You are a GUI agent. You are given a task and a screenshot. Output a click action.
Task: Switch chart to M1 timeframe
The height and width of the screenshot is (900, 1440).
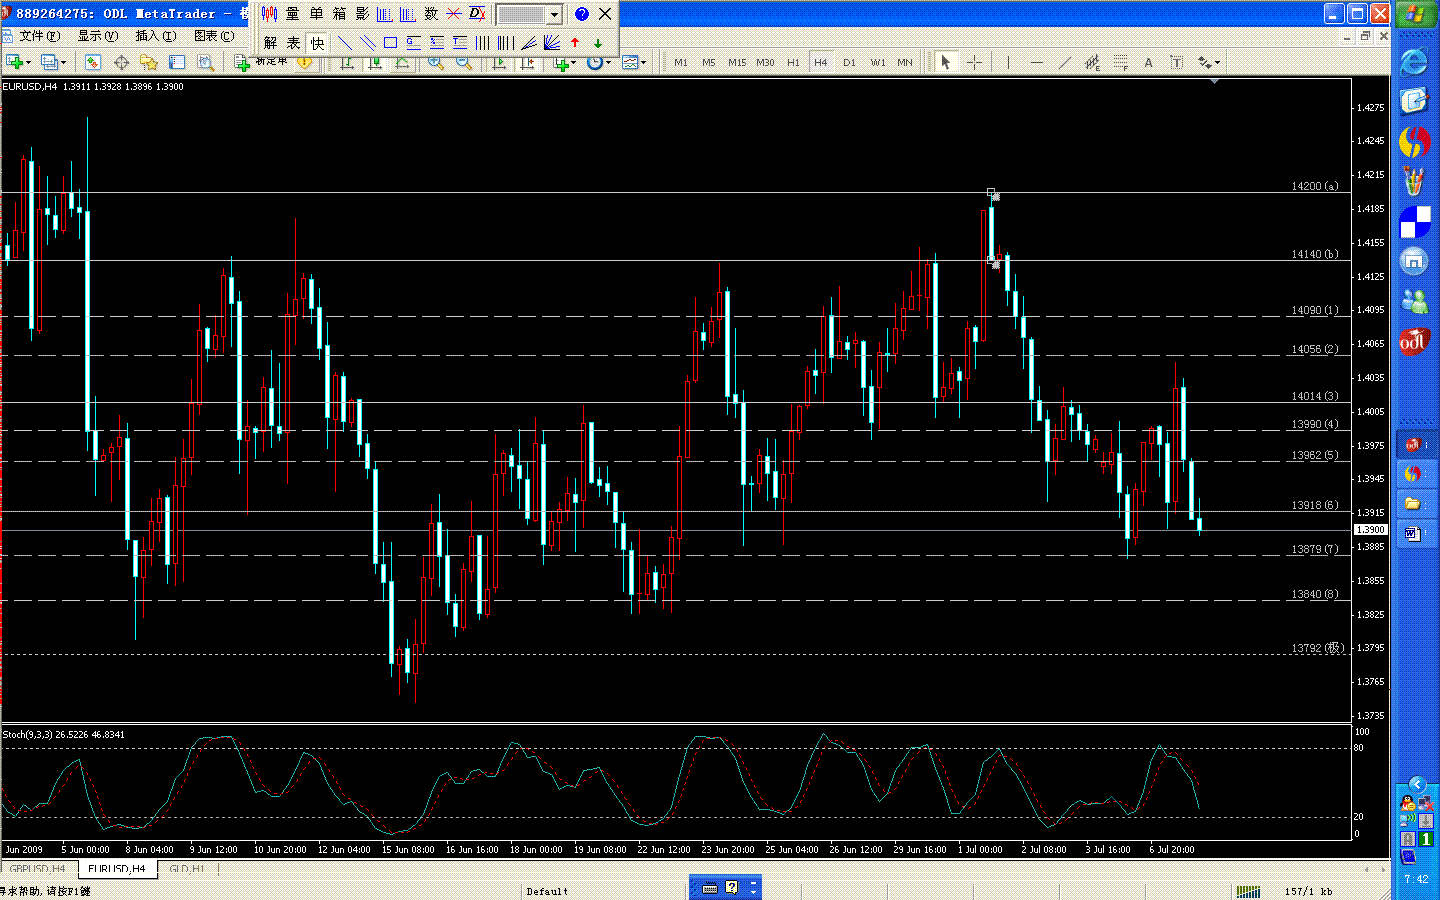pos(681,62)
